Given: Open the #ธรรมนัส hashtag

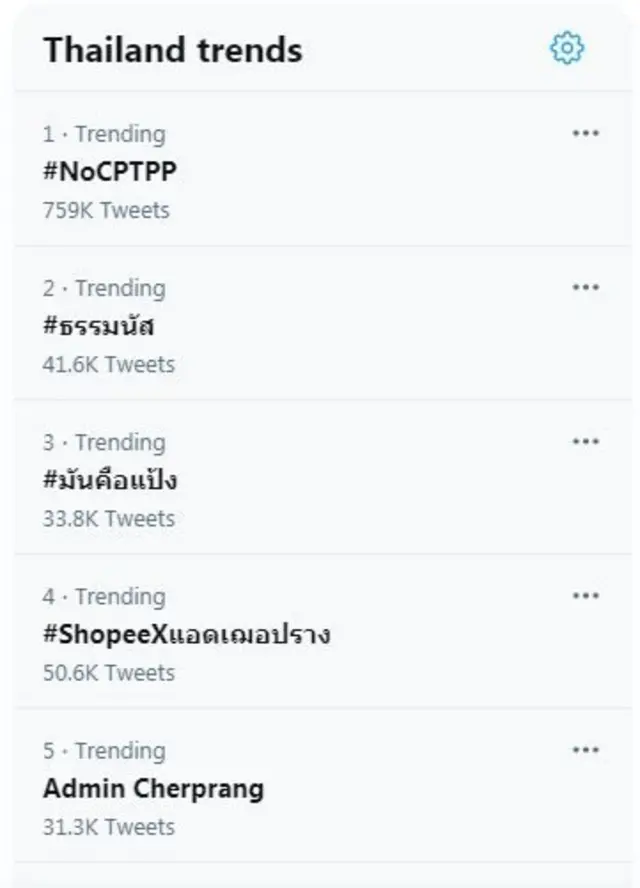Looking at the screenshot, I should click(99, 326).
